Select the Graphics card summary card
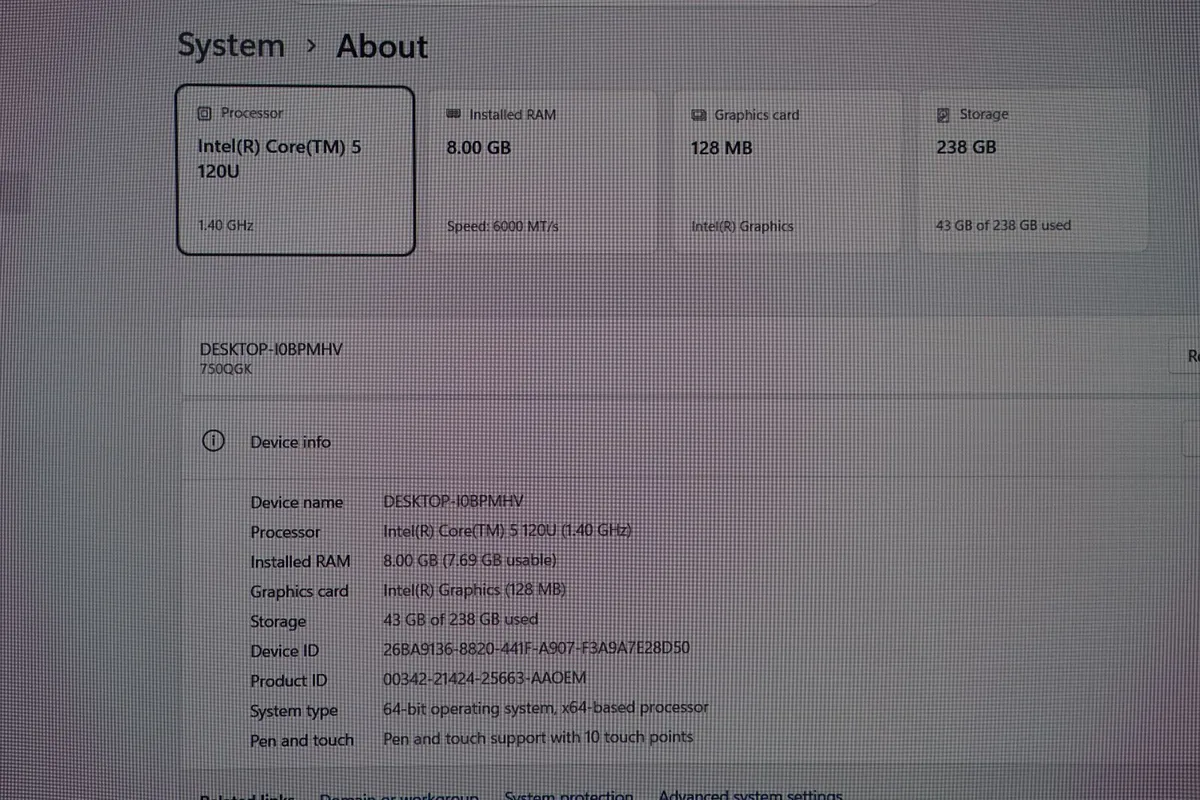 click(x=787, y=170)
